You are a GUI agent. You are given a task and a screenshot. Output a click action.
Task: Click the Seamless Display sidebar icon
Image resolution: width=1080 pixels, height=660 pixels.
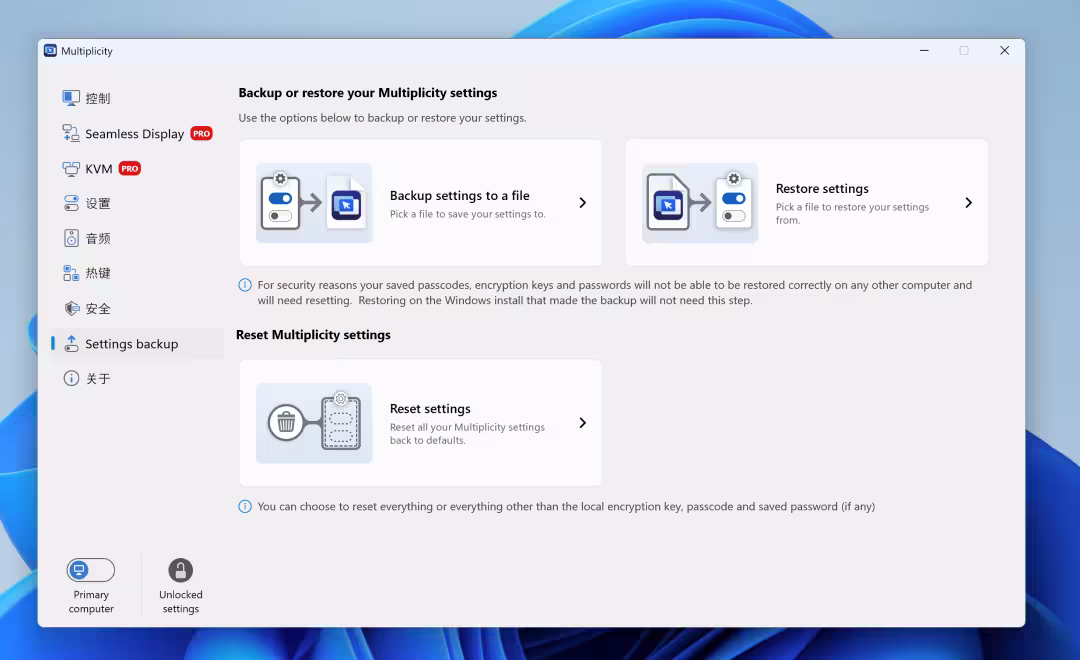pyautogui.click(x=71, y=133)
